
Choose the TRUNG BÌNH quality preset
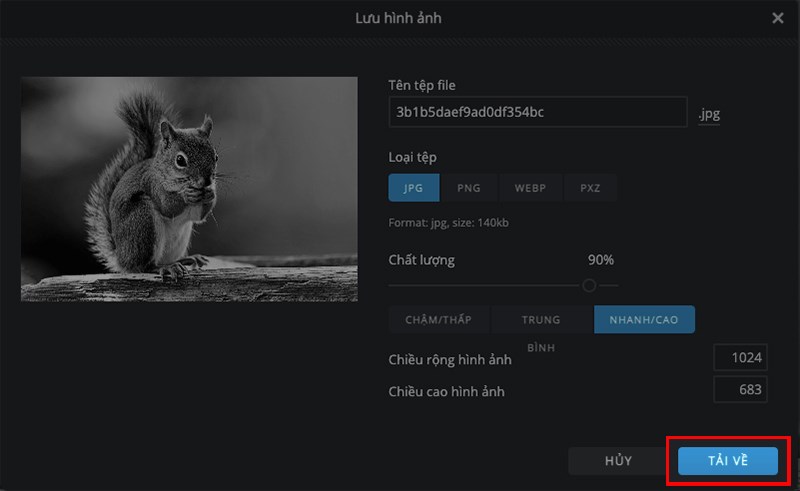pos(541,320)
